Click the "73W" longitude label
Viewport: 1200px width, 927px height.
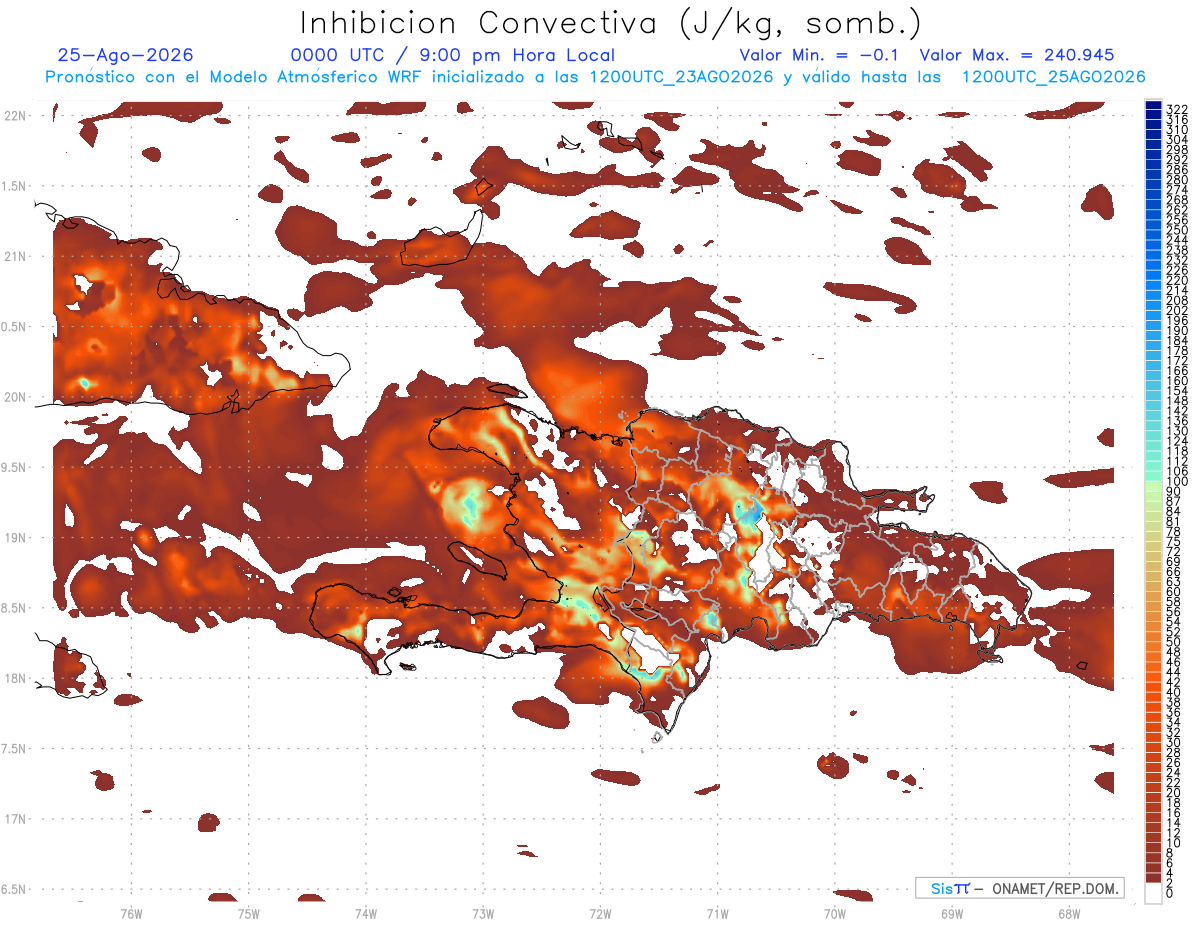[x=483, y=913]
